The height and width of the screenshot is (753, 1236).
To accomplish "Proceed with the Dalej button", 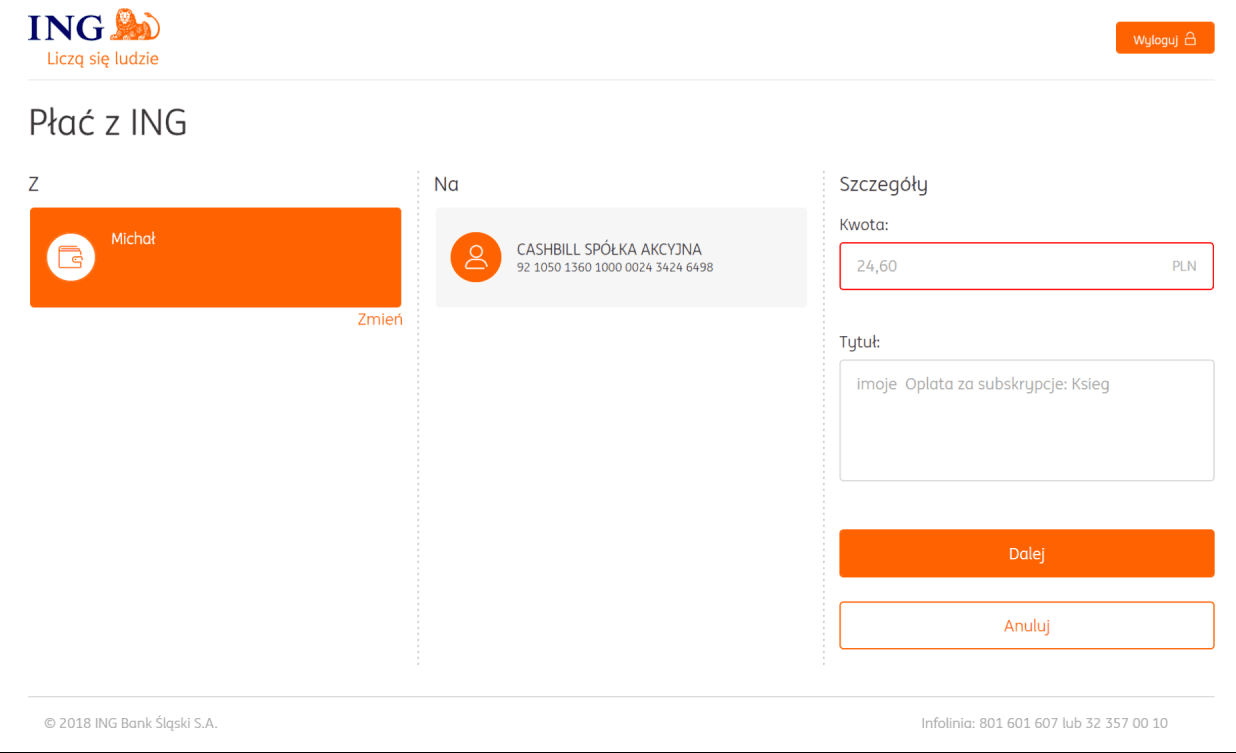I will (x=1027, y=553).
